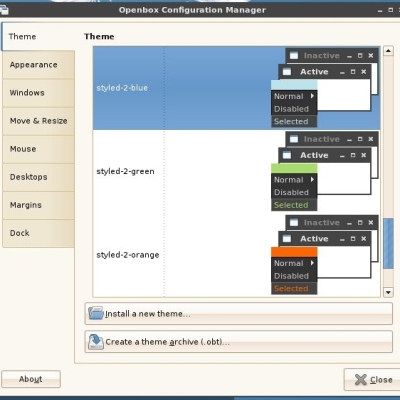Close the configuration manager via Close button
Viewport: 400px width, 400px height.
372,379
